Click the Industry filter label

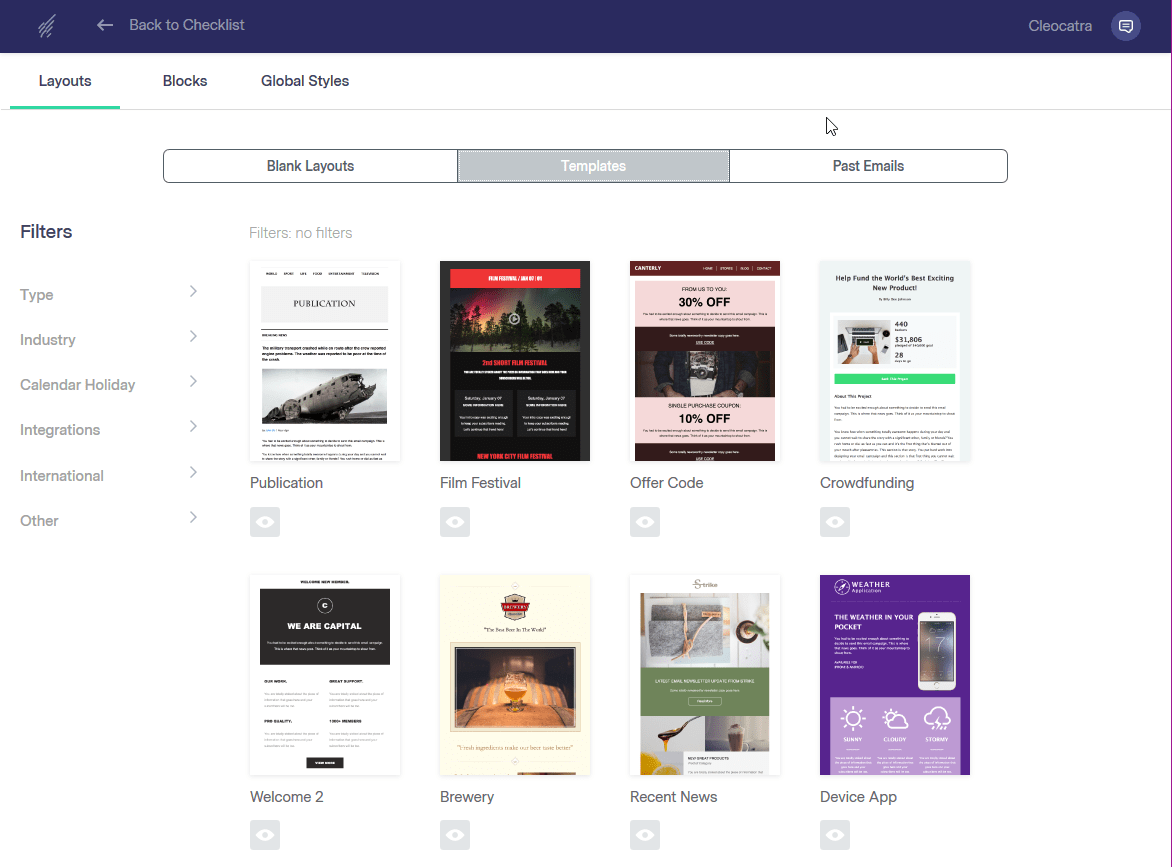pyautogui.click(x=48, y=340)
